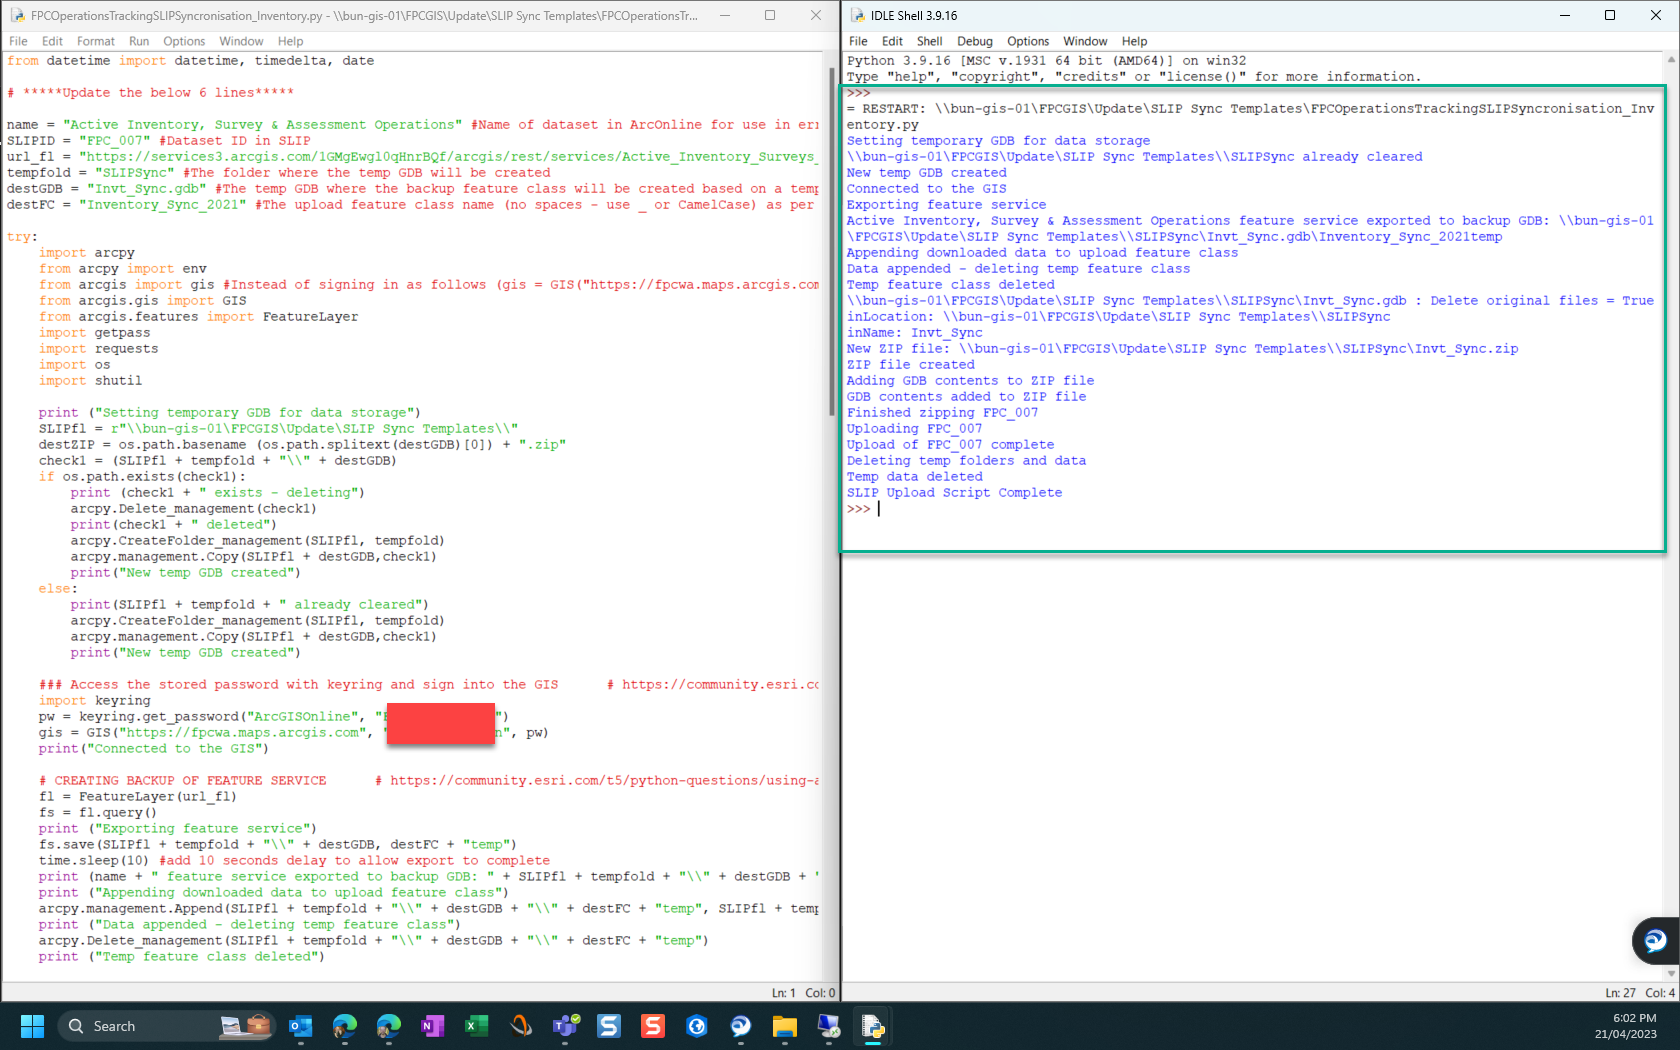Open the Windows Start menu
1680x1050 pixels.
[x=32, y=1026]
